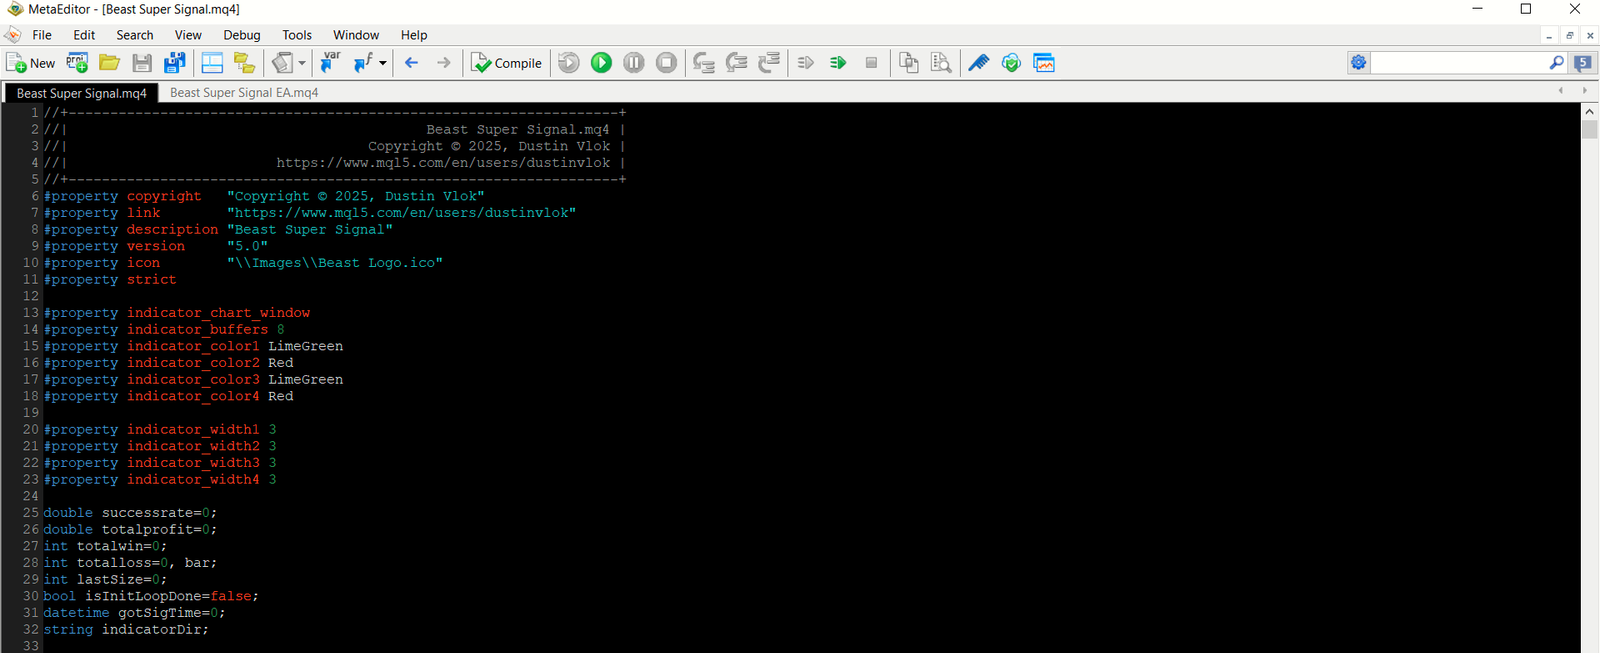Open the Help menu
The height and width of the screenshot is (653, 1600).
click(414, 35)
